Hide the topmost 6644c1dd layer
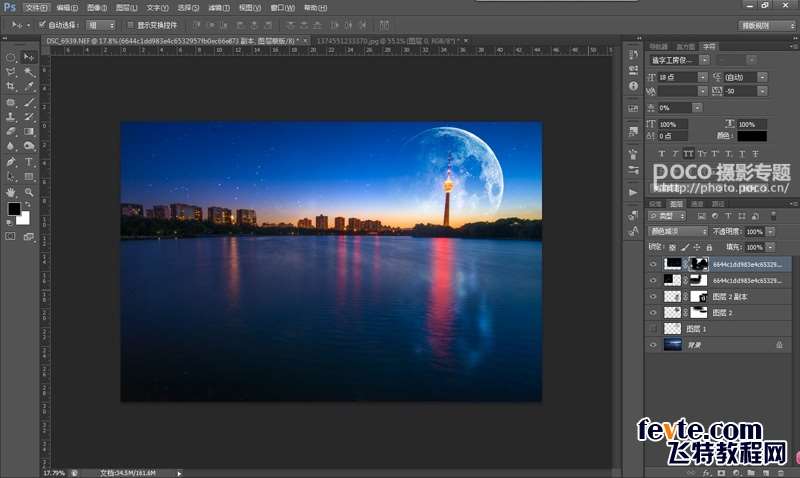The height and width of the screenshot is (478, 800). click(653, 264)
